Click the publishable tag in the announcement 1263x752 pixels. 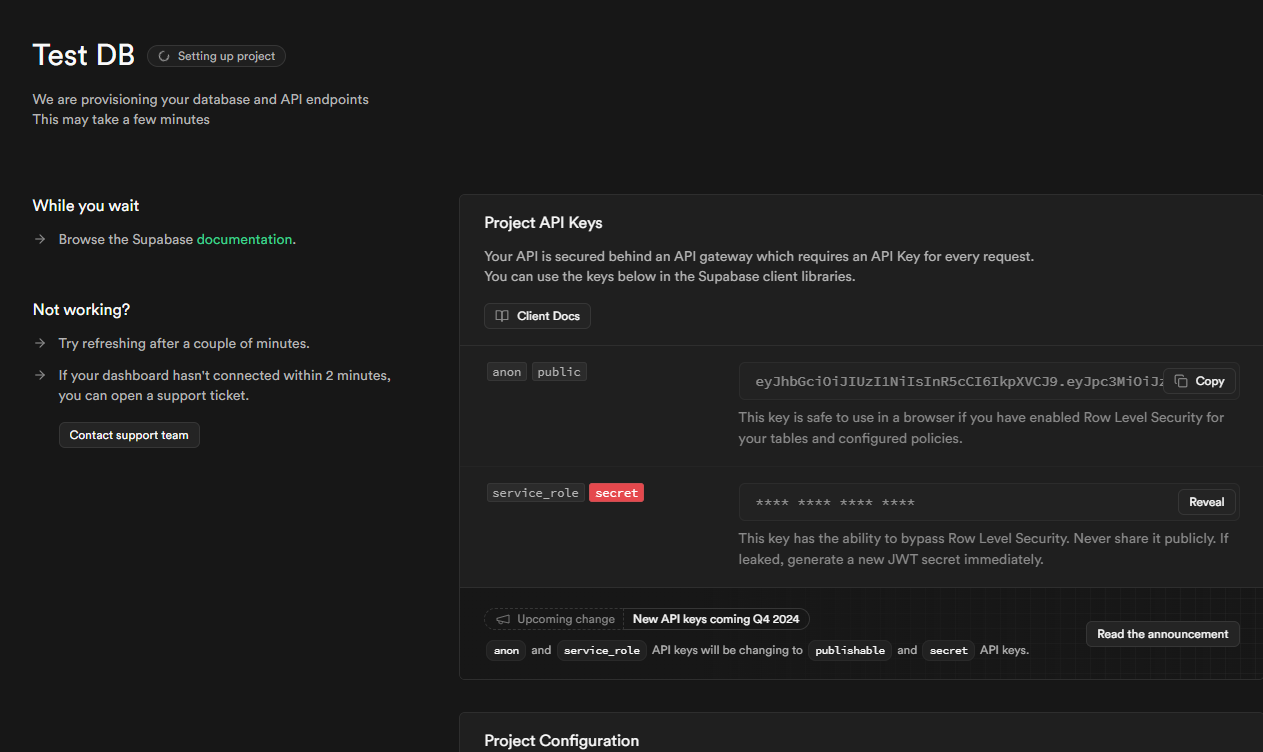tap(849, 650)
